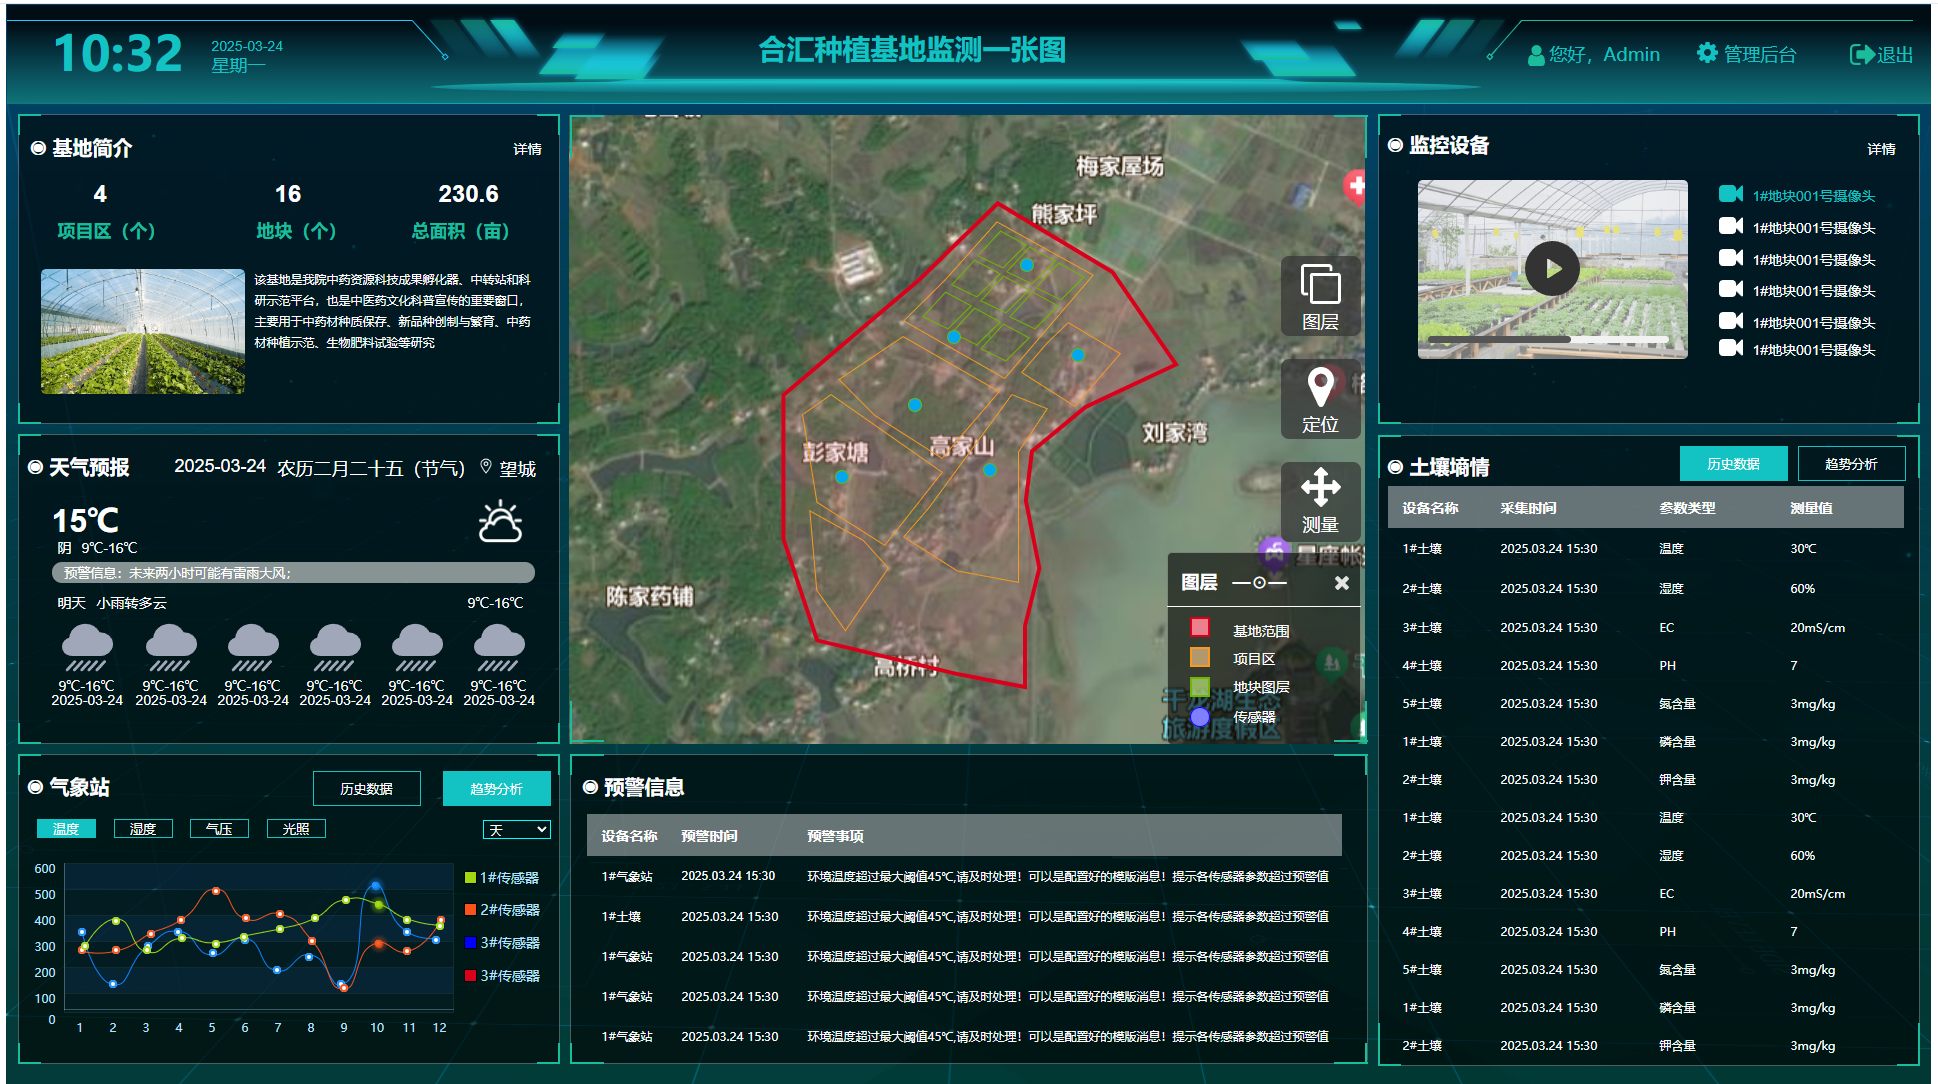Screen dimensions: 1938x1084
Task: Adjust the 图层 opacity slider handle
Action: point(1259,582)
